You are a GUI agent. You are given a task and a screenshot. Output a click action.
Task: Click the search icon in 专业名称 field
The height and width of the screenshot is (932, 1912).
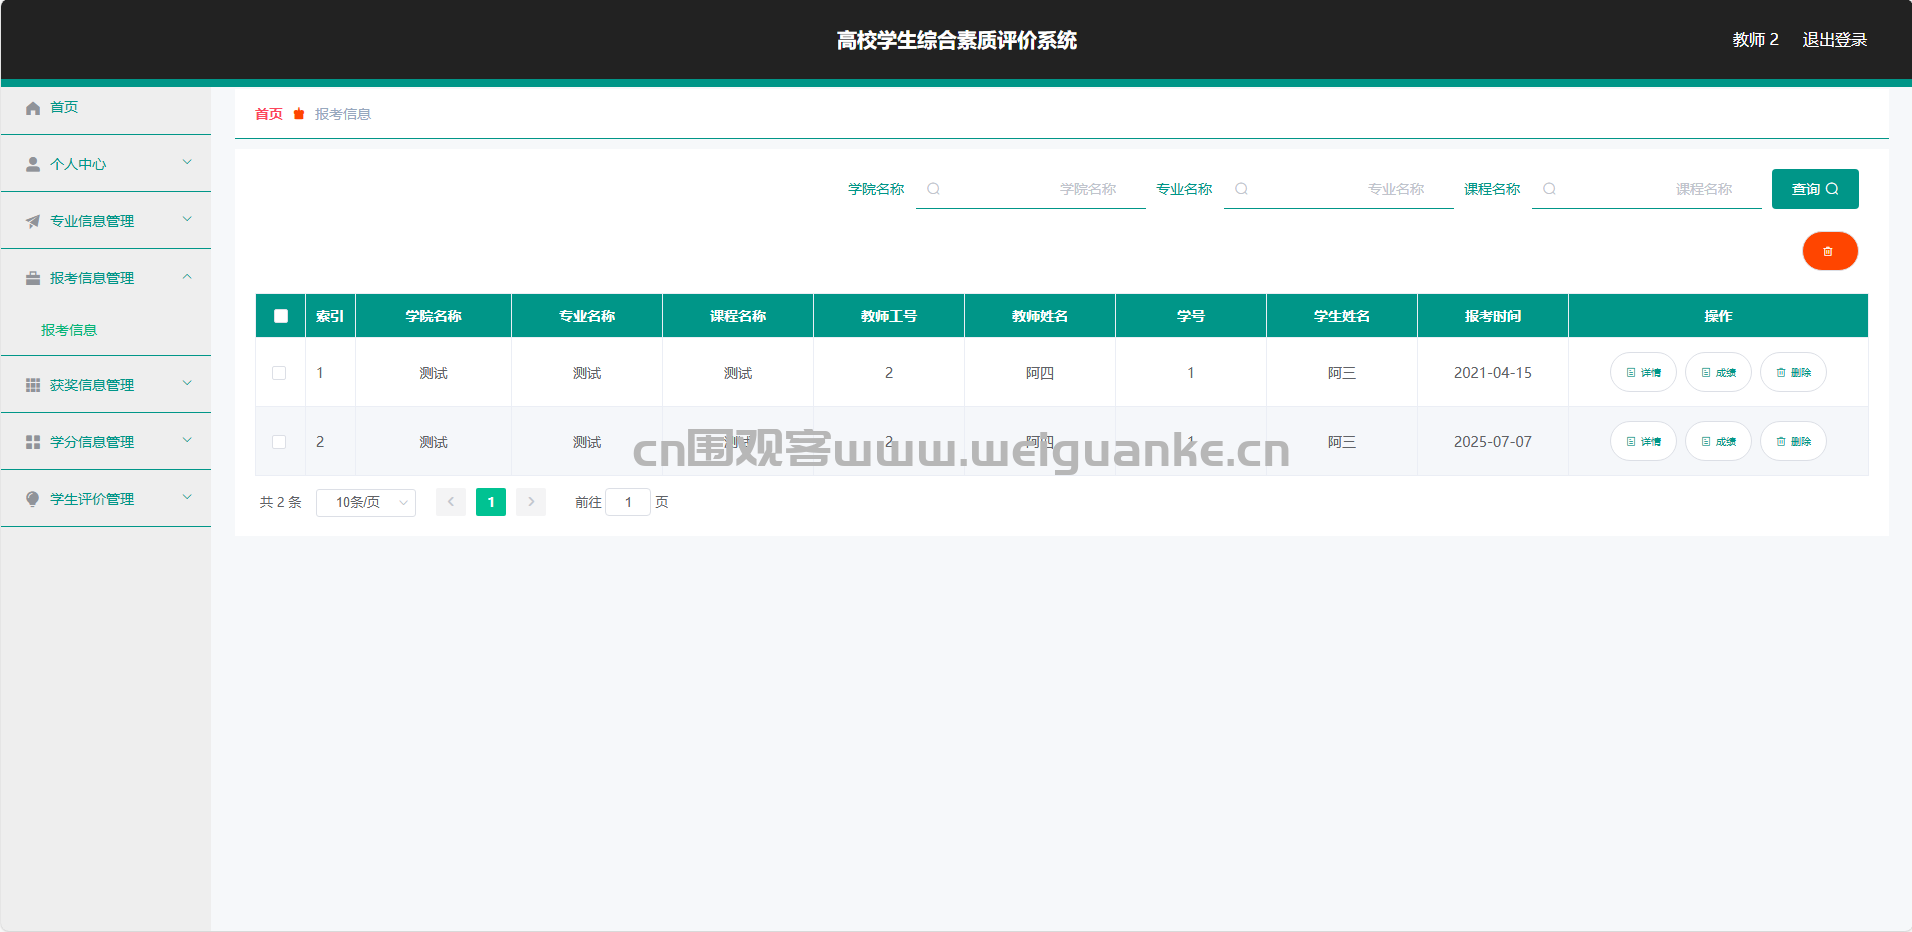pyautogui.click(x=1241, y=189)
